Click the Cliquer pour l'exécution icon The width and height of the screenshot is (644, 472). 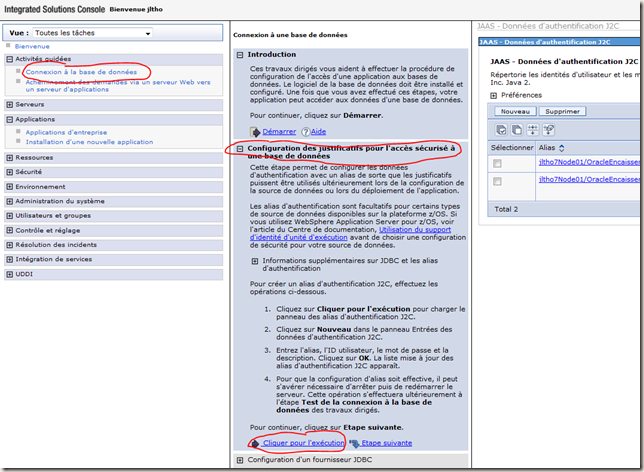point(255,443)
